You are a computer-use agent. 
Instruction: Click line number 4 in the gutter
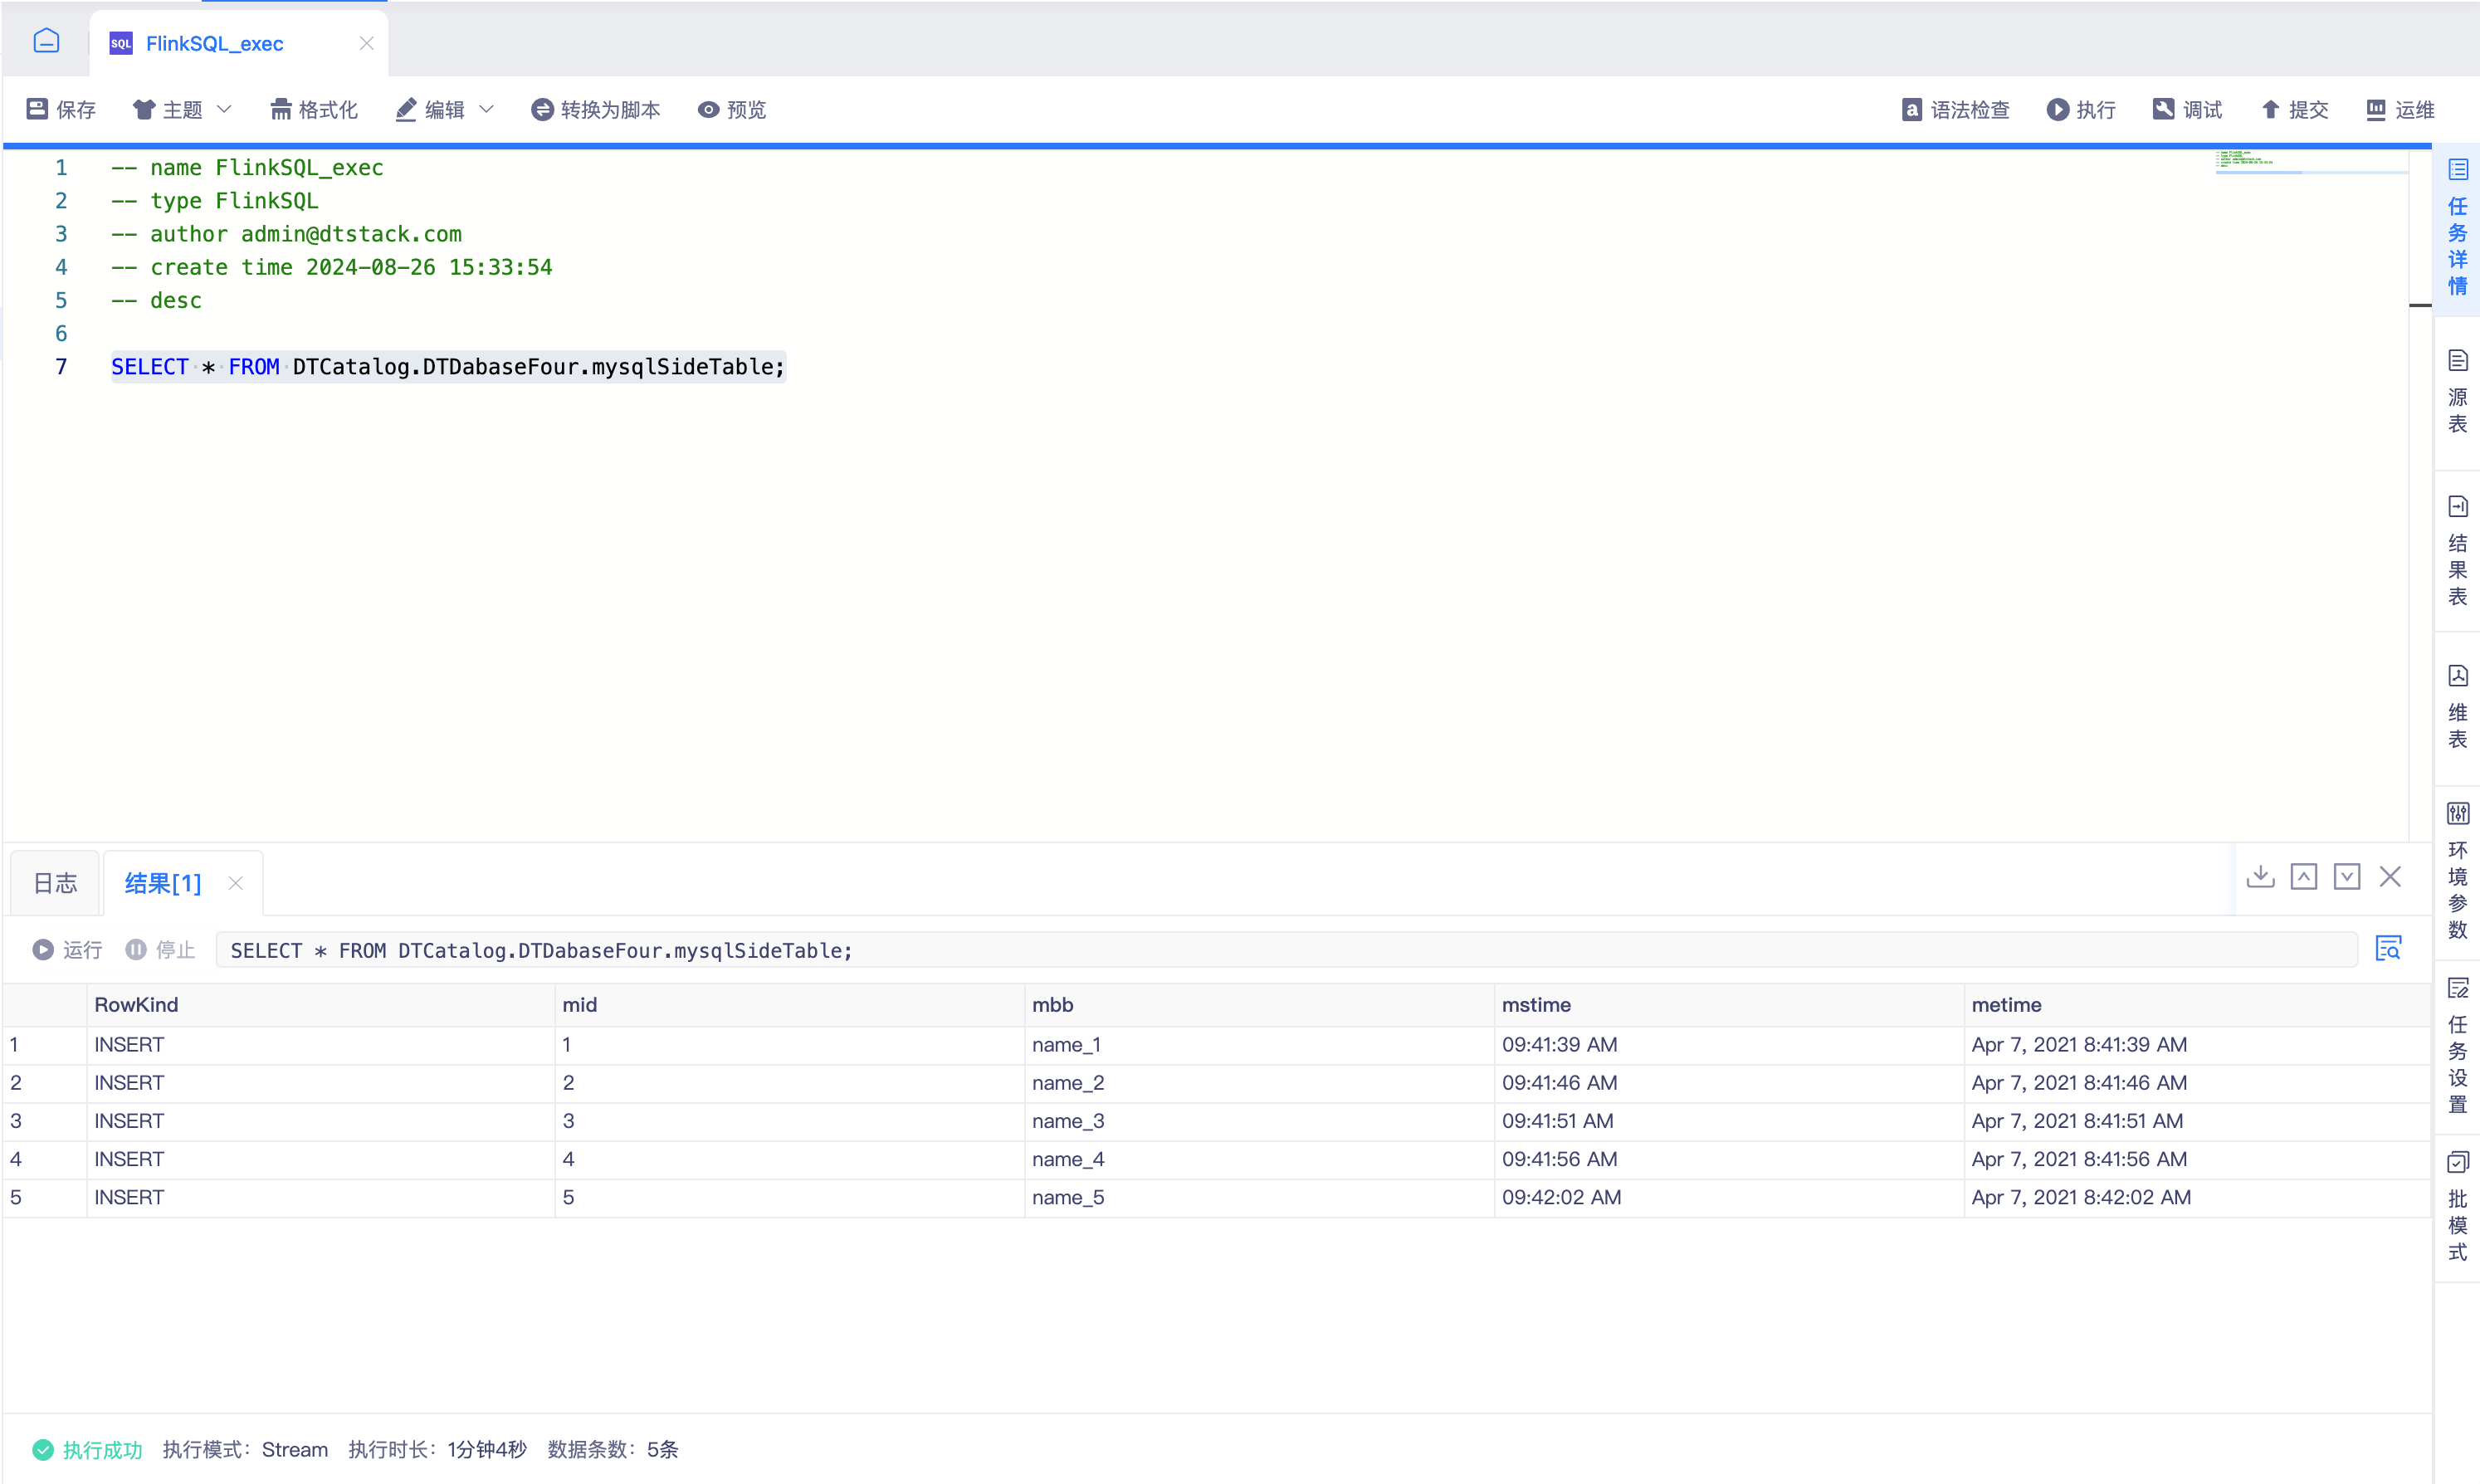[x=61, y=267]
